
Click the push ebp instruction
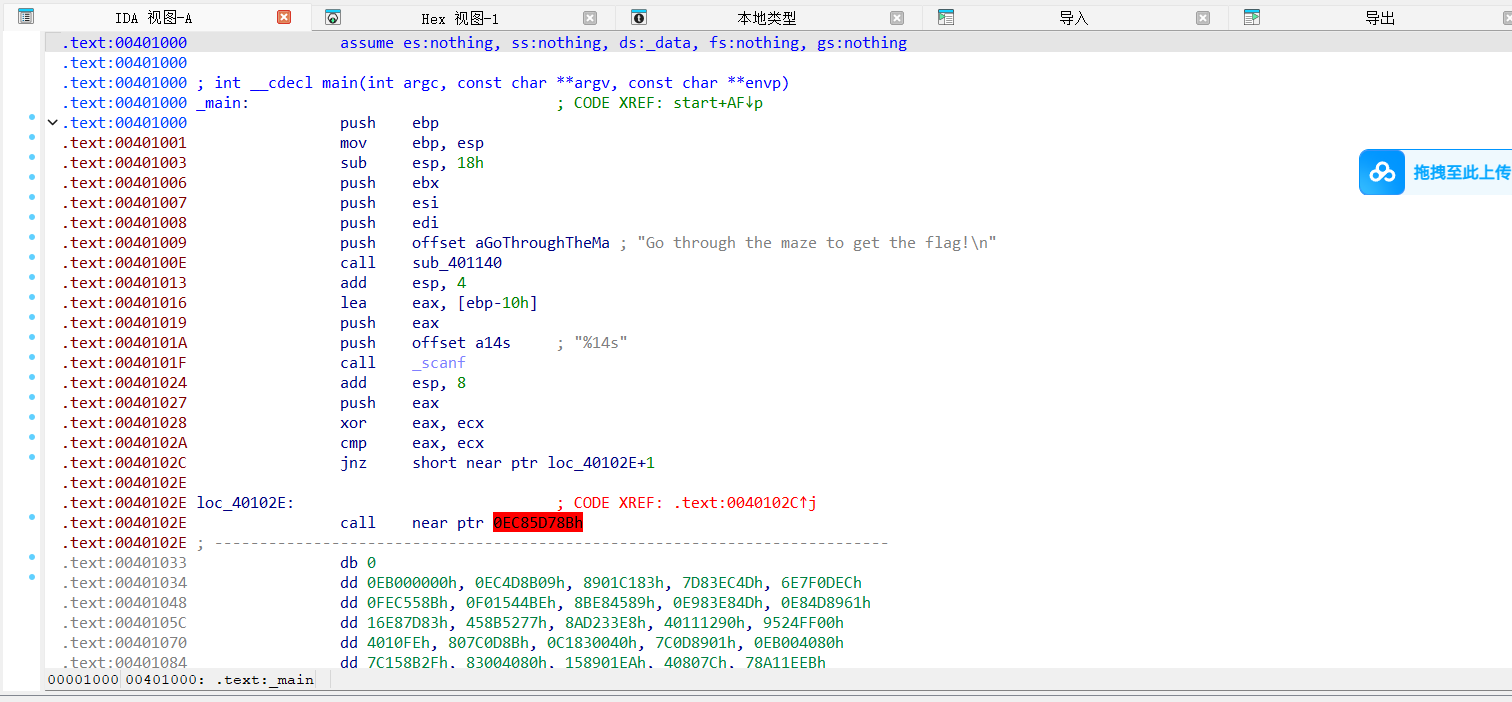389,123
